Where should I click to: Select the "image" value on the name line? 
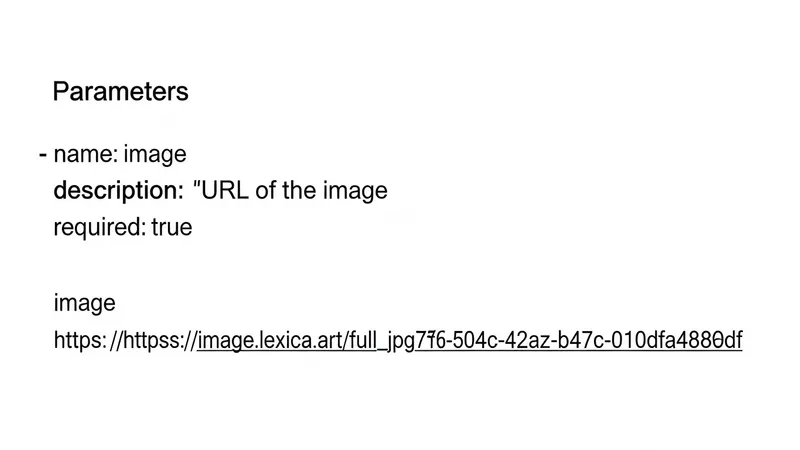(x=155, y=155)
